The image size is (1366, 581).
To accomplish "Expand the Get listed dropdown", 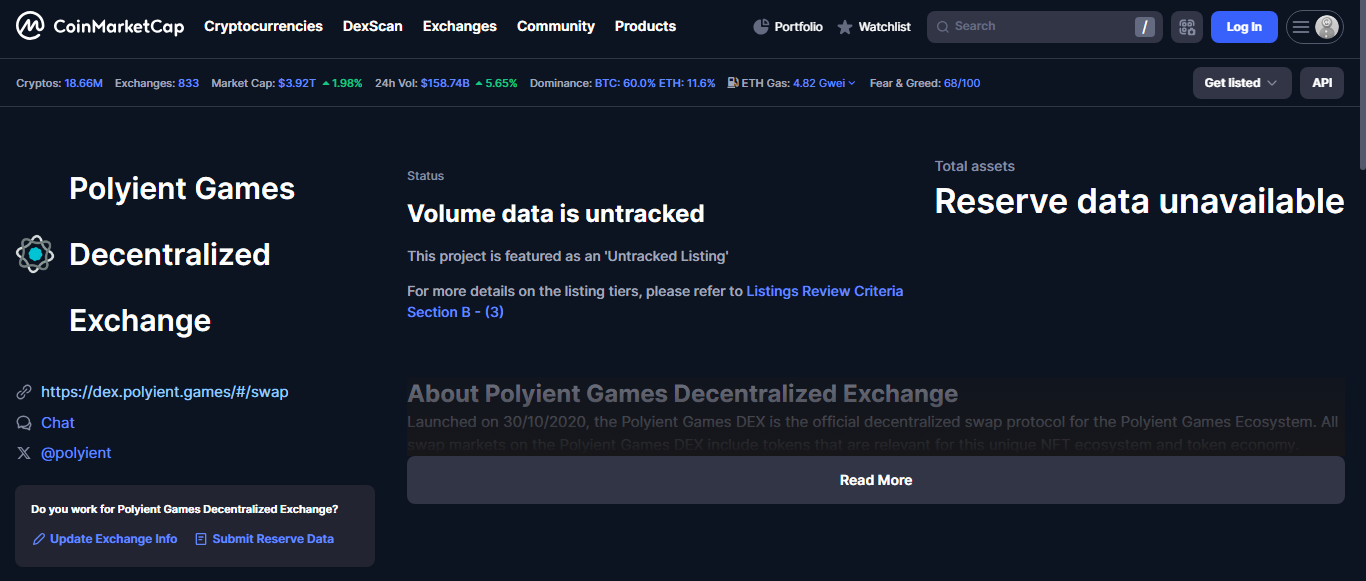I will click(x=1242, y=83).
